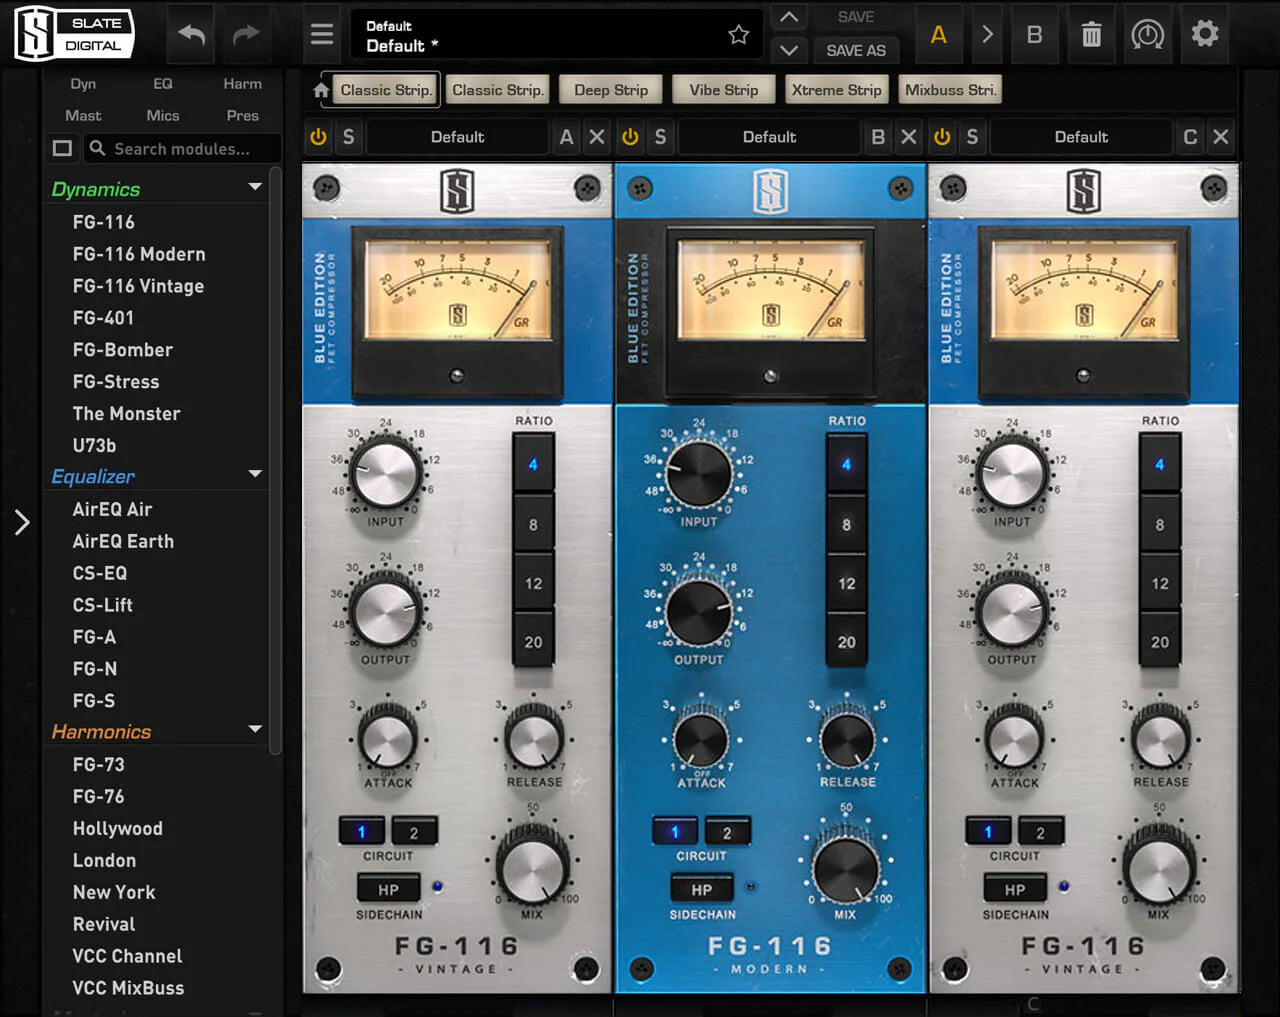The image size is (1280, 1017).
Task: Open the hamburger preset menu
Action: [322, 35]
